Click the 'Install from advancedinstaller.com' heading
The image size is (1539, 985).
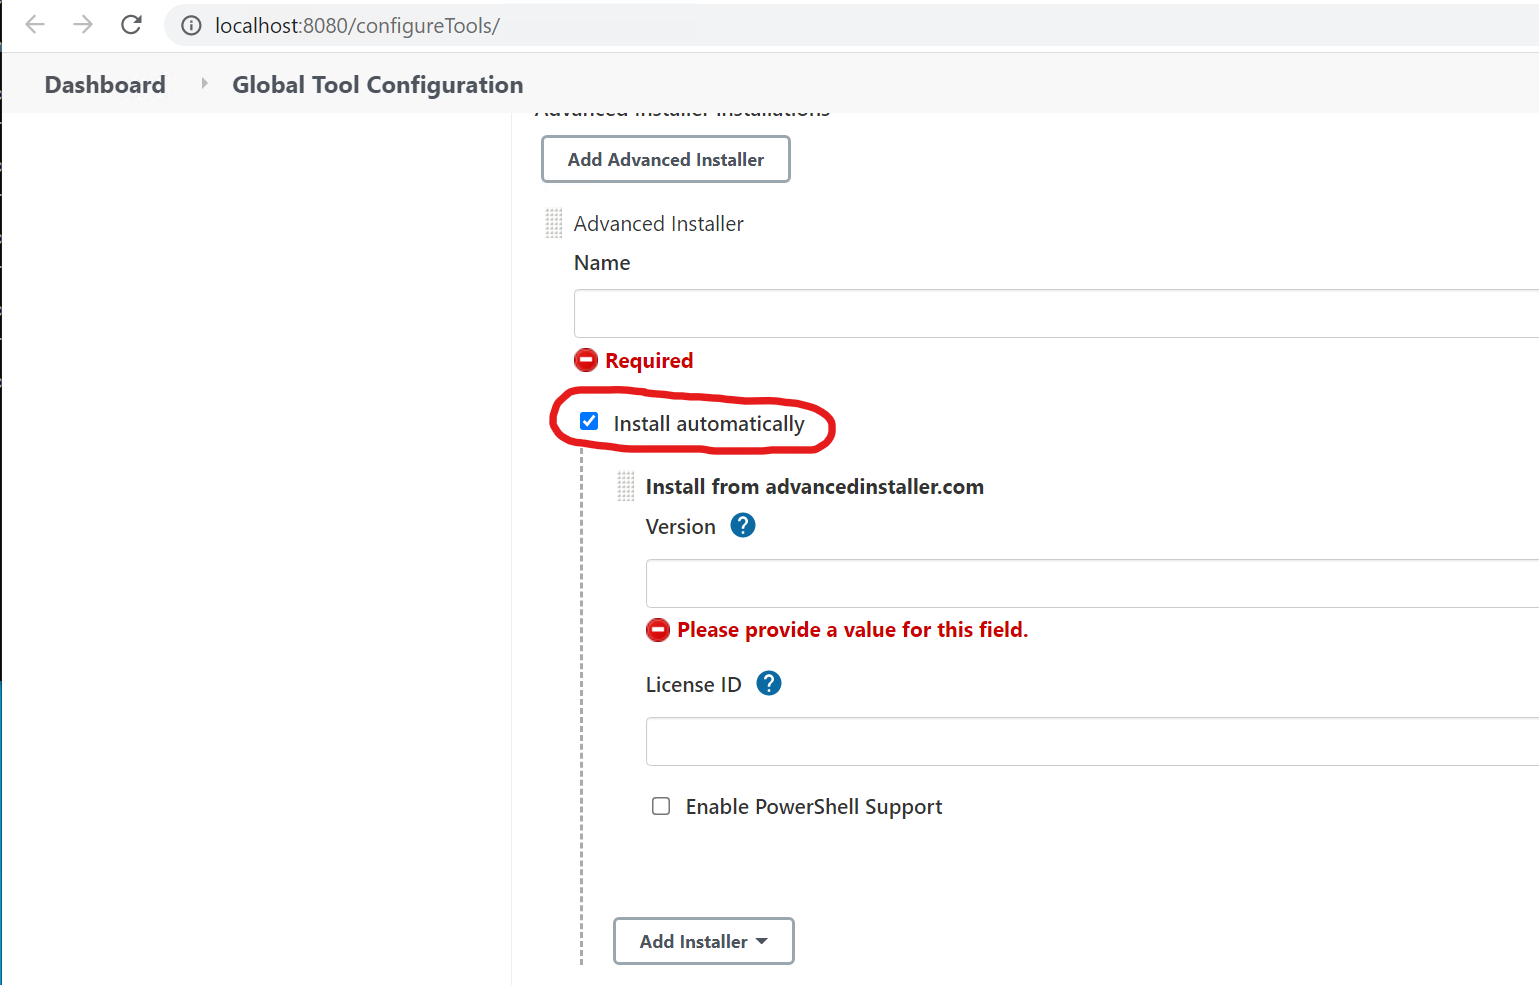click(815, 487)
